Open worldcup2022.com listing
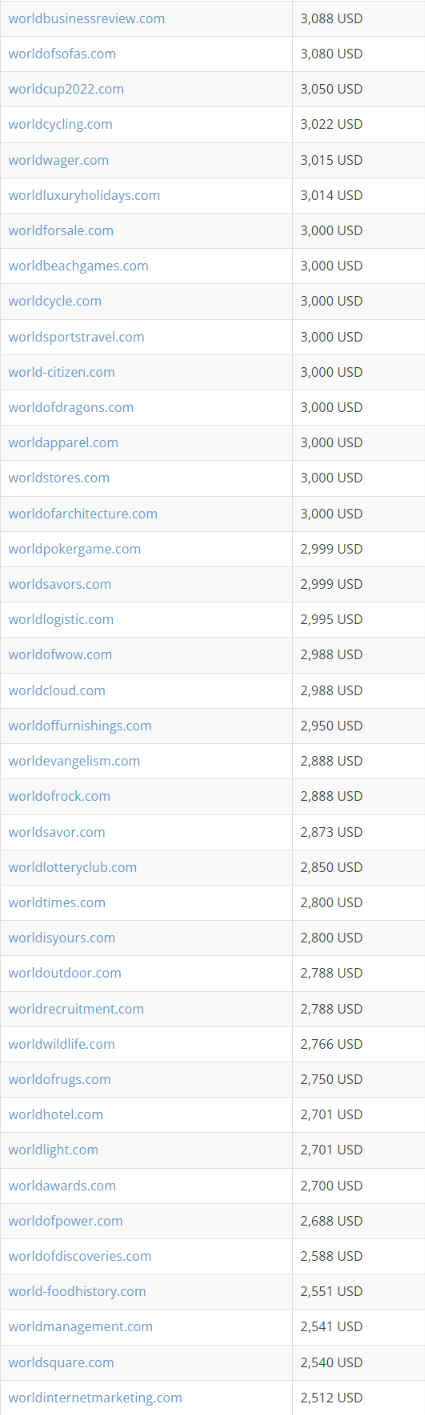 (66, 89)
